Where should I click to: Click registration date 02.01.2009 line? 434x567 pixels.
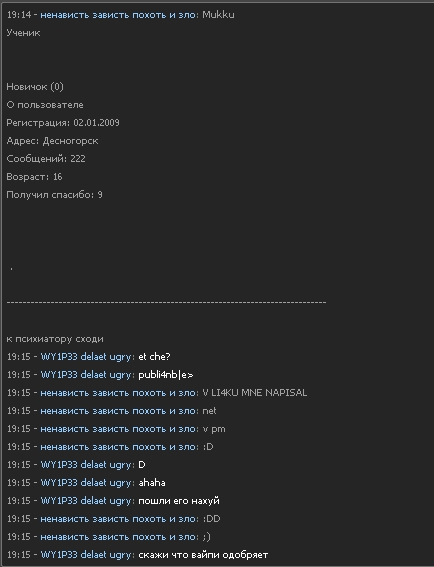63,123
